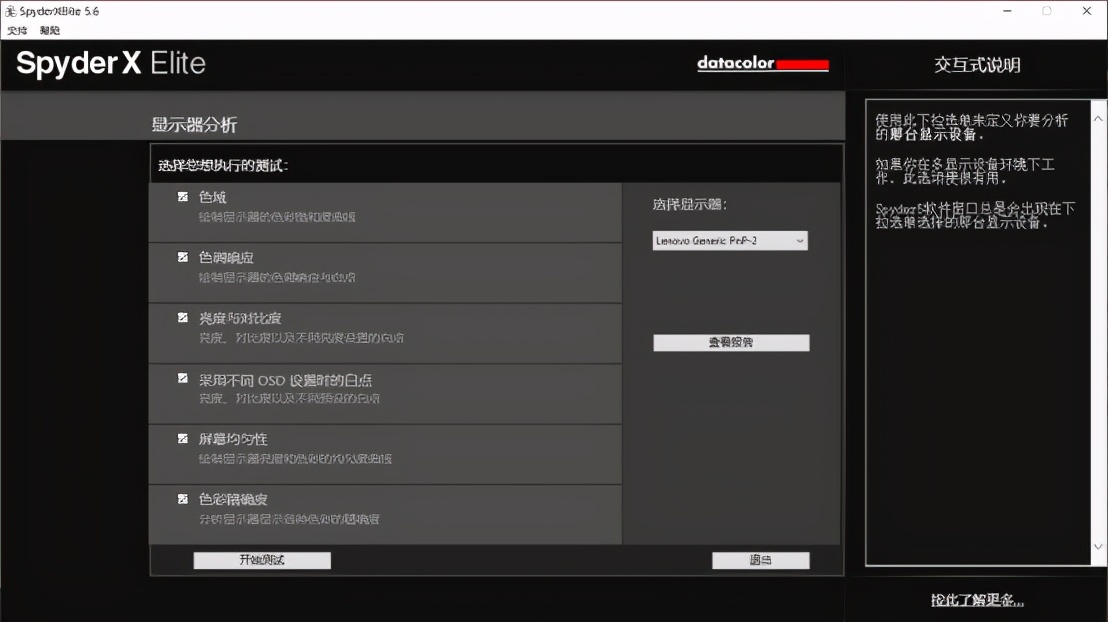Toggle the 色彩精确度 (Color Accuracy) checkbox
Image resolution: width=1108 pixels, height=622 pixels.
point(183,500)
